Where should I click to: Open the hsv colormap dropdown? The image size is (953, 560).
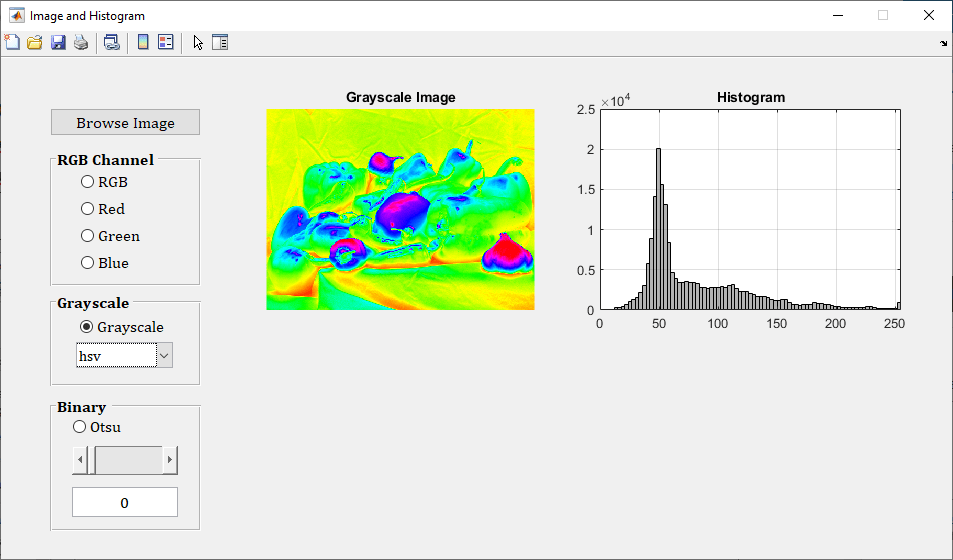(165, 355)
